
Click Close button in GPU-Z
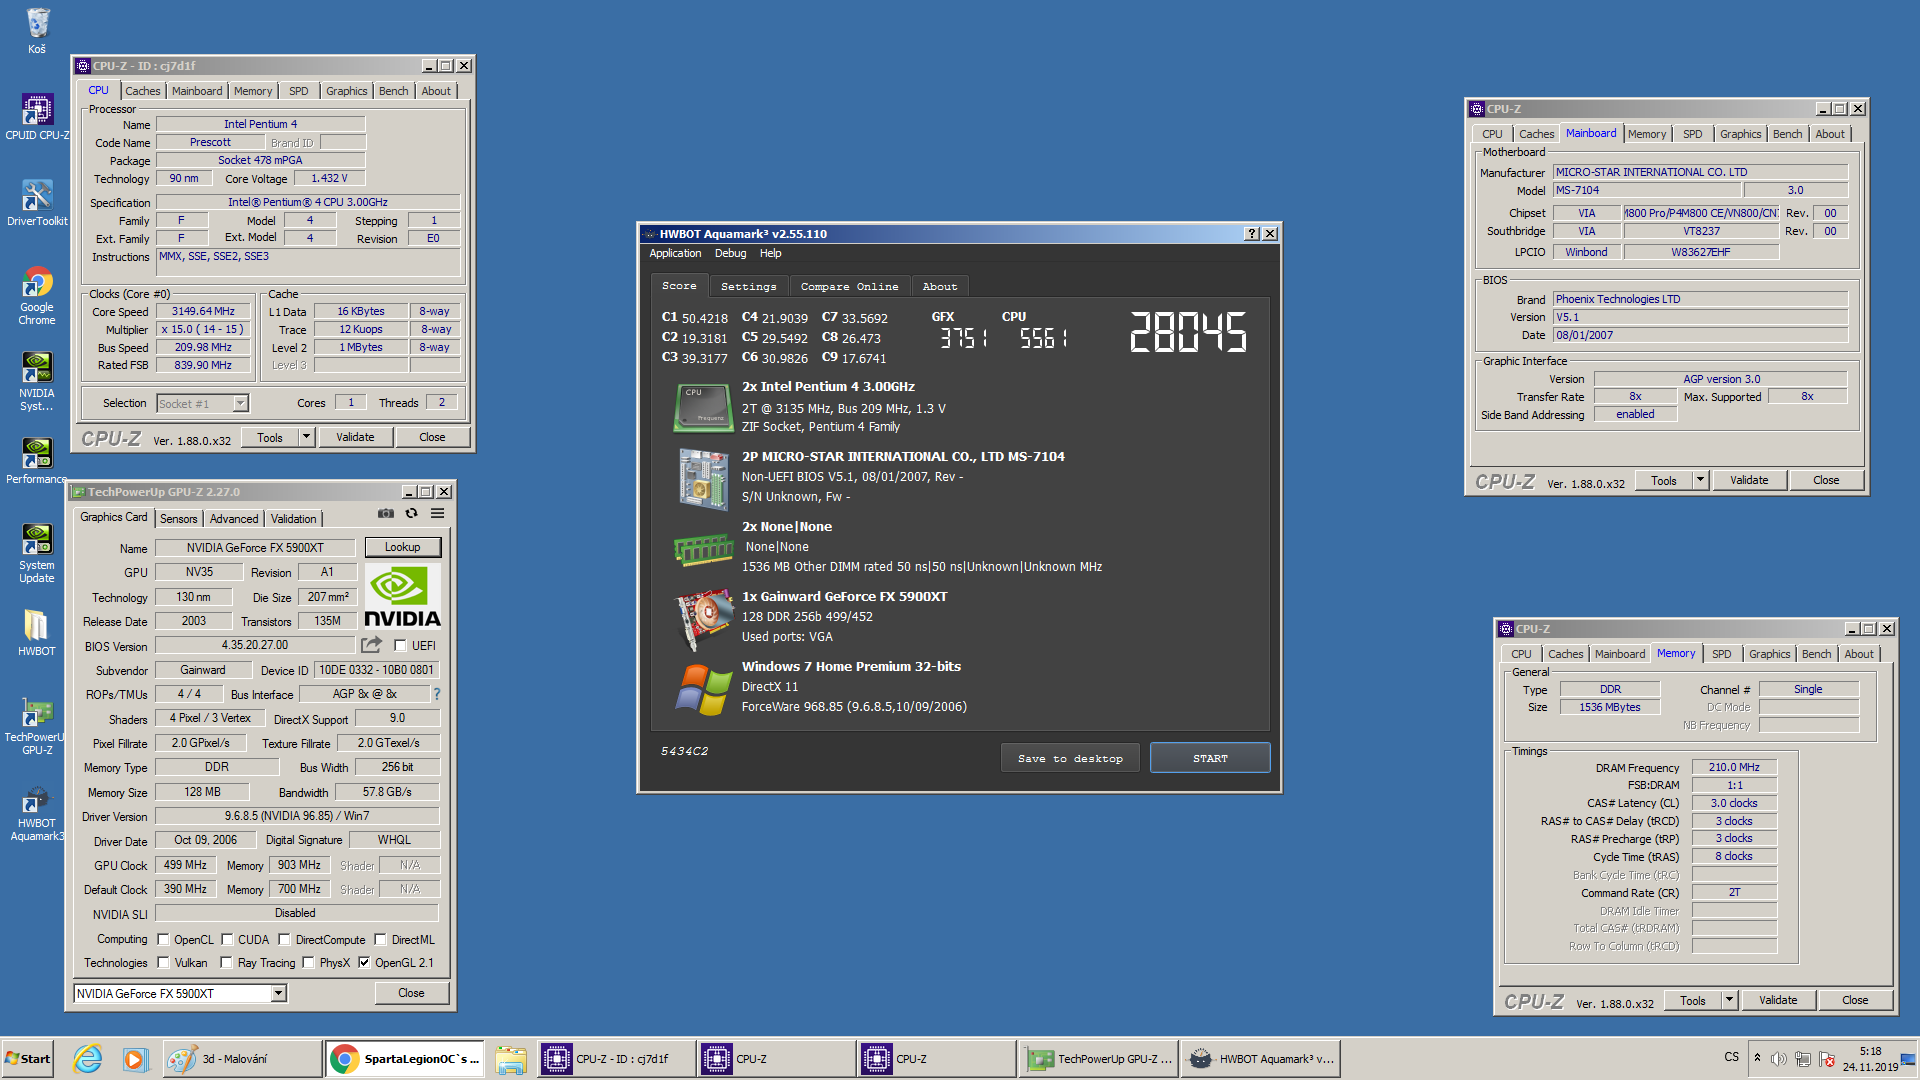click(411, 993)
